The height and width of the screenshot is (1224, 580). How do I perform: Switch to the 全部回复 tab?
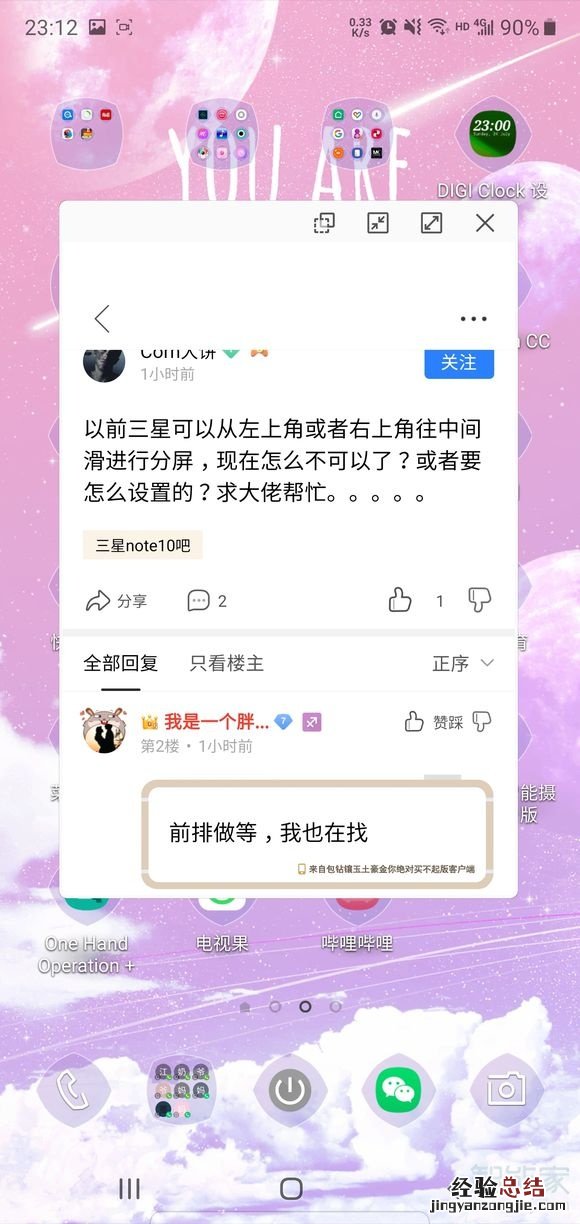[x=120, y=662]
